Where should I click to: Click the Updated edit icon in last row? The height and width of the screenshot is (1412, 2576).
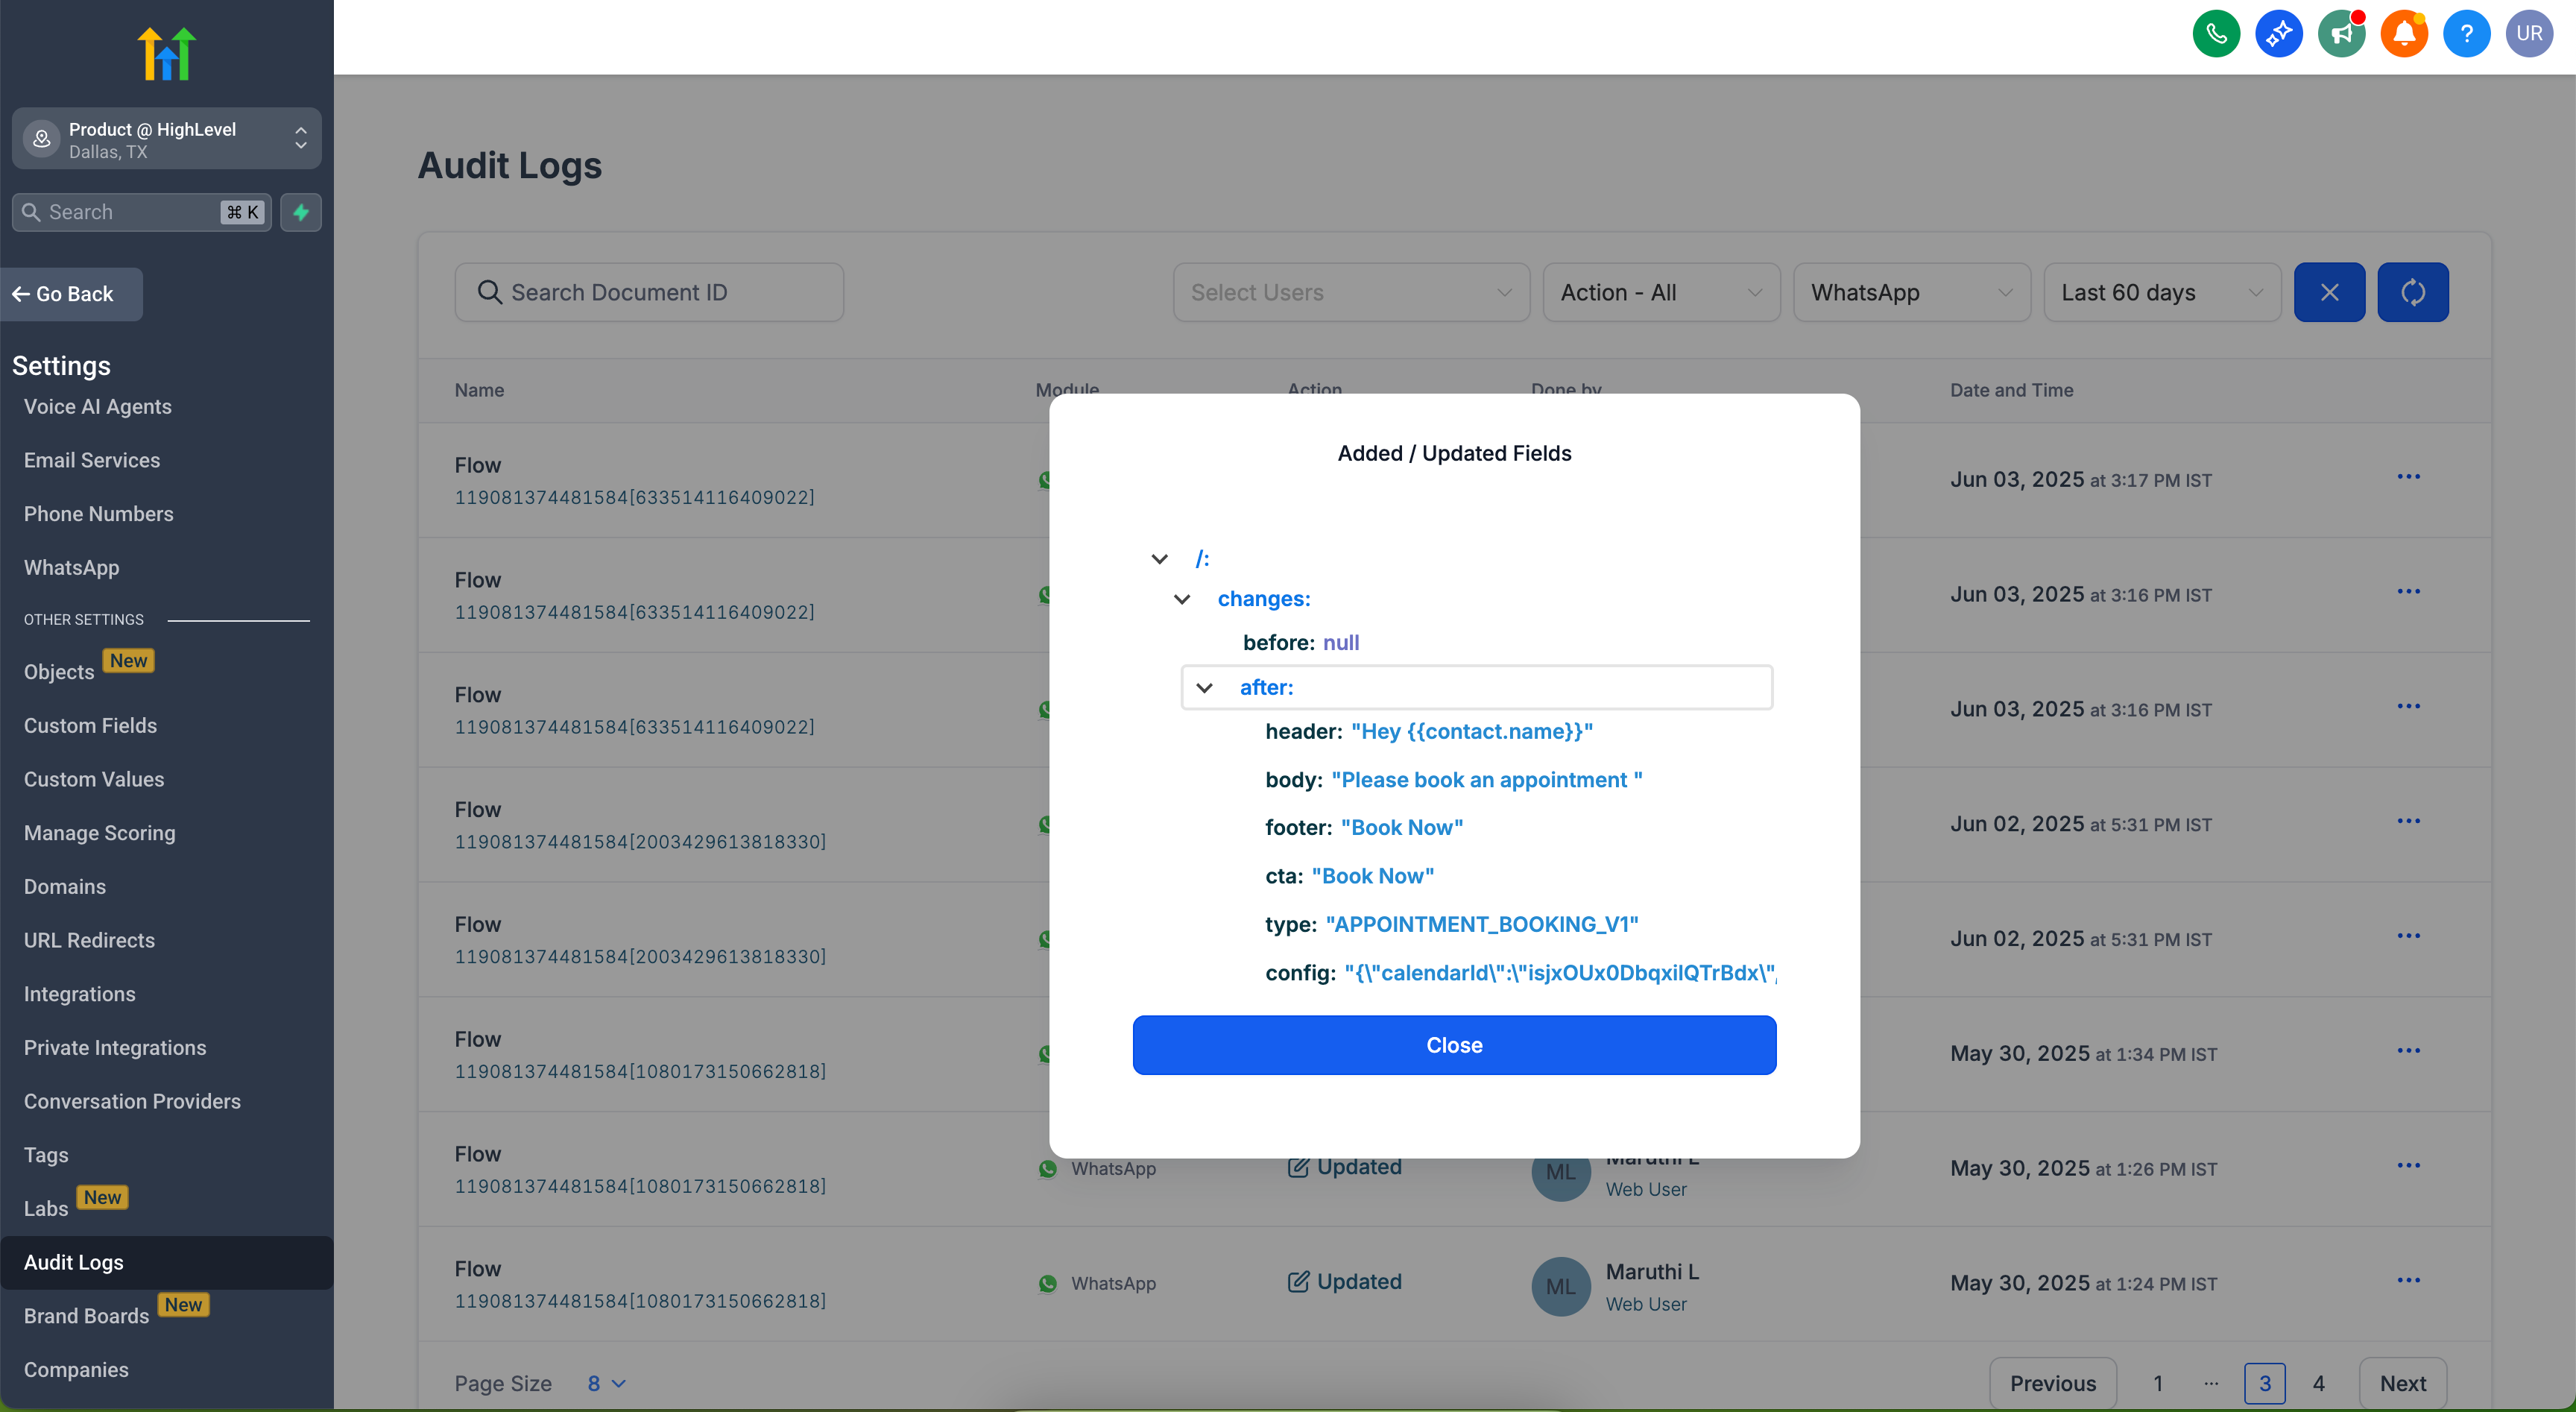(x=1298, y=1282)
